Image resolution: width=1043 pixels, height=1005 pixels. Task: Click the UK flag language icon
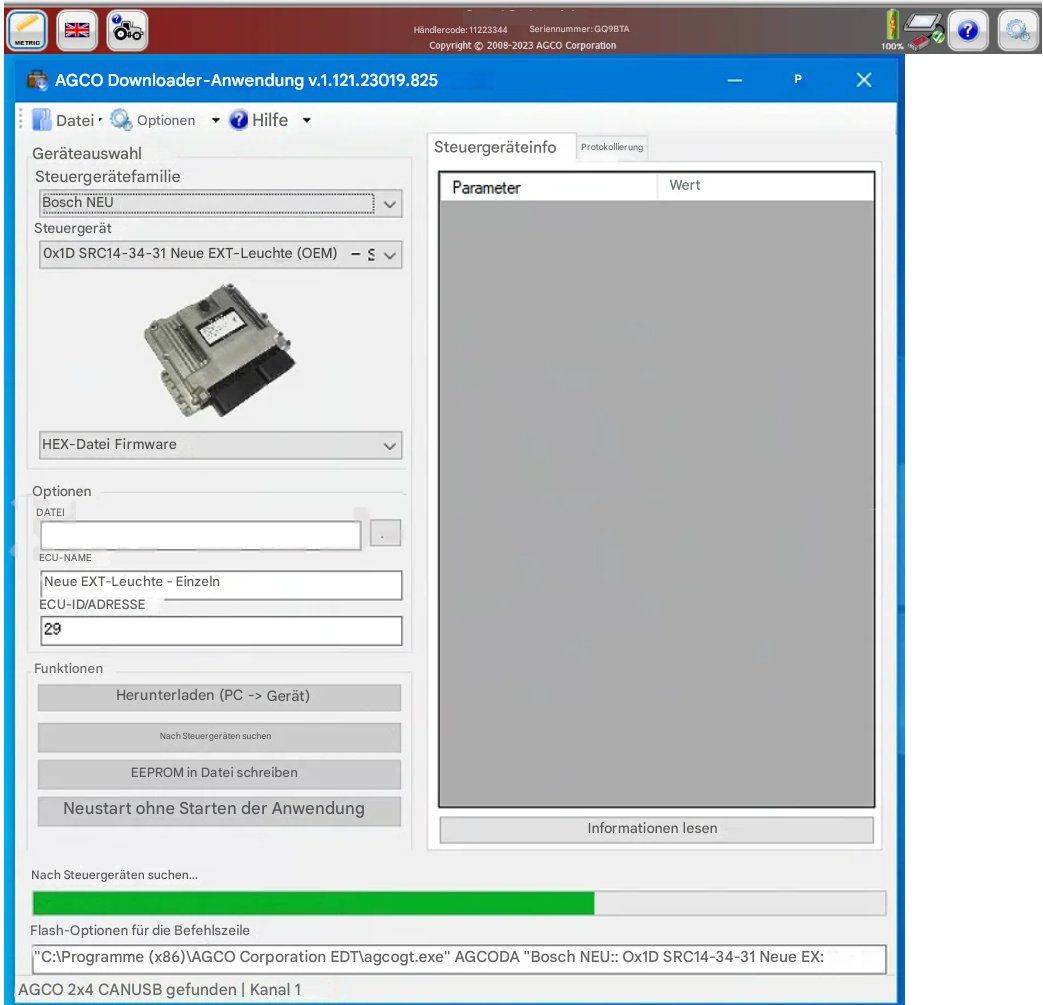[x=77, y=30]
